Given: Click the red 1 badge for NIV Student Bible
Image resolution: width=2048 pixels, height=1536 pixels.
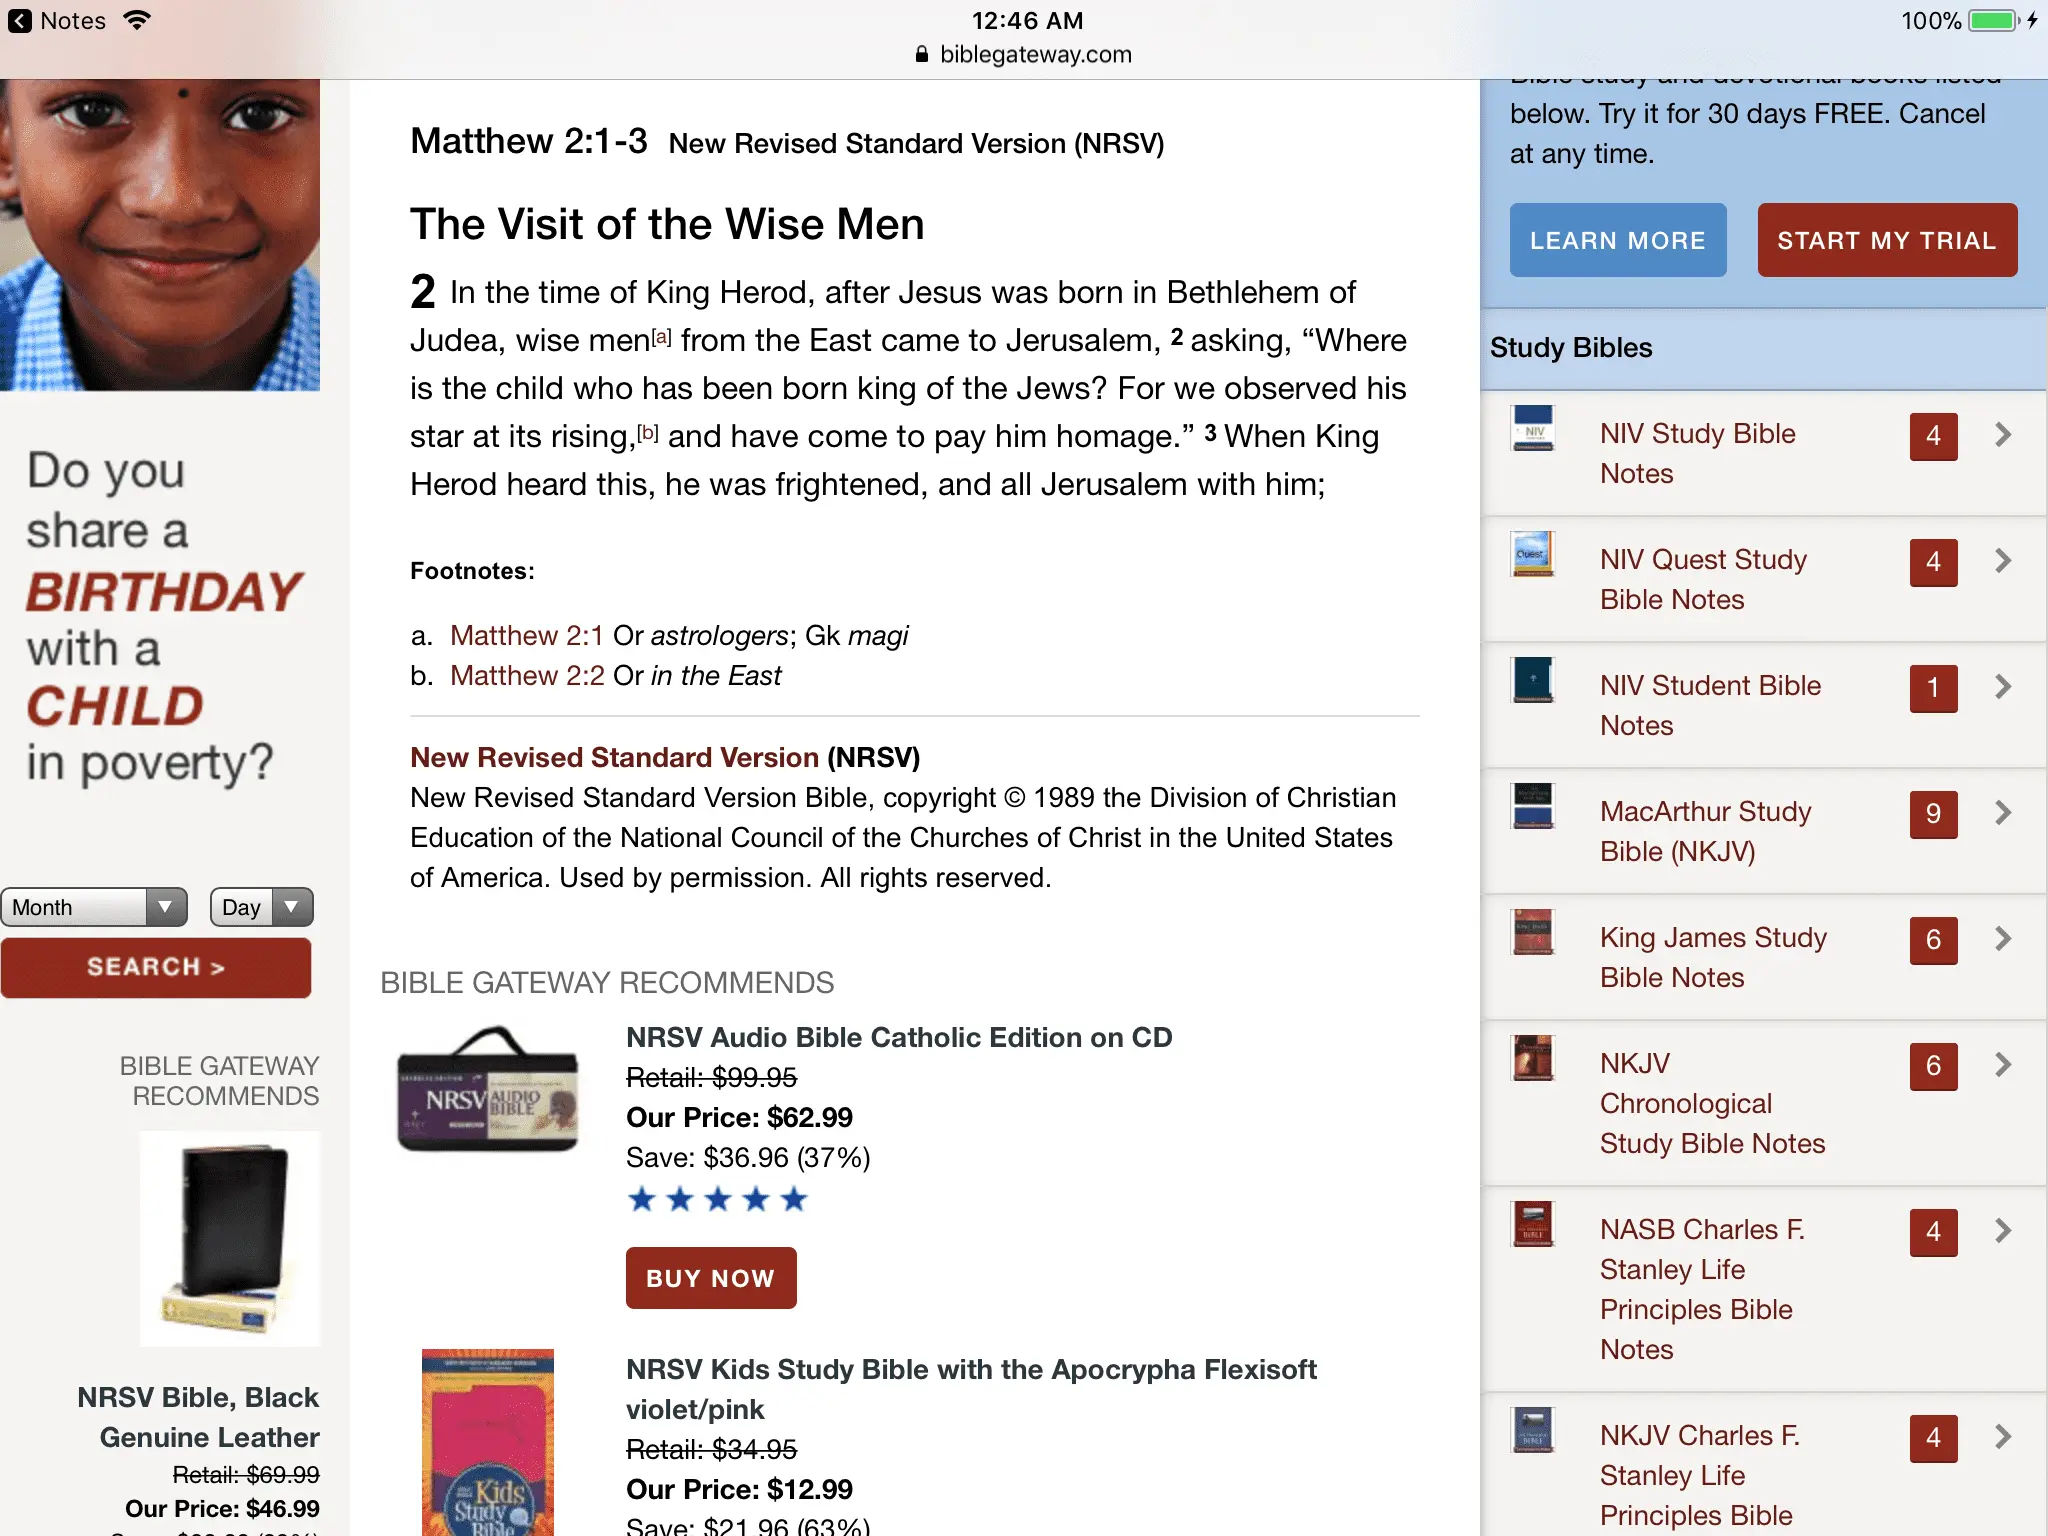Looking at the screenshot, I should point(1933,687).
